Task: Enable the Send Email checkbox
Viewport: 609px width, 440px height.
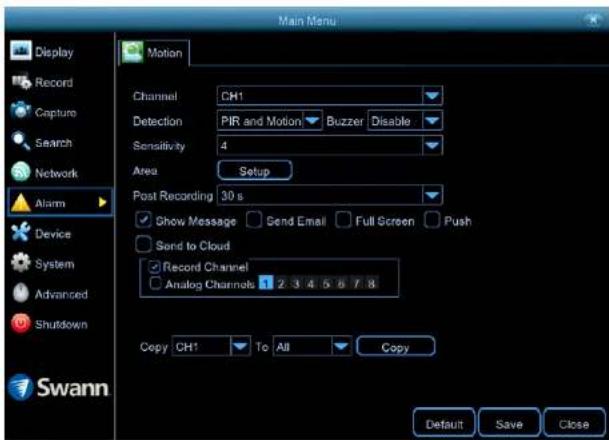Action: click(x=254, y=220)
